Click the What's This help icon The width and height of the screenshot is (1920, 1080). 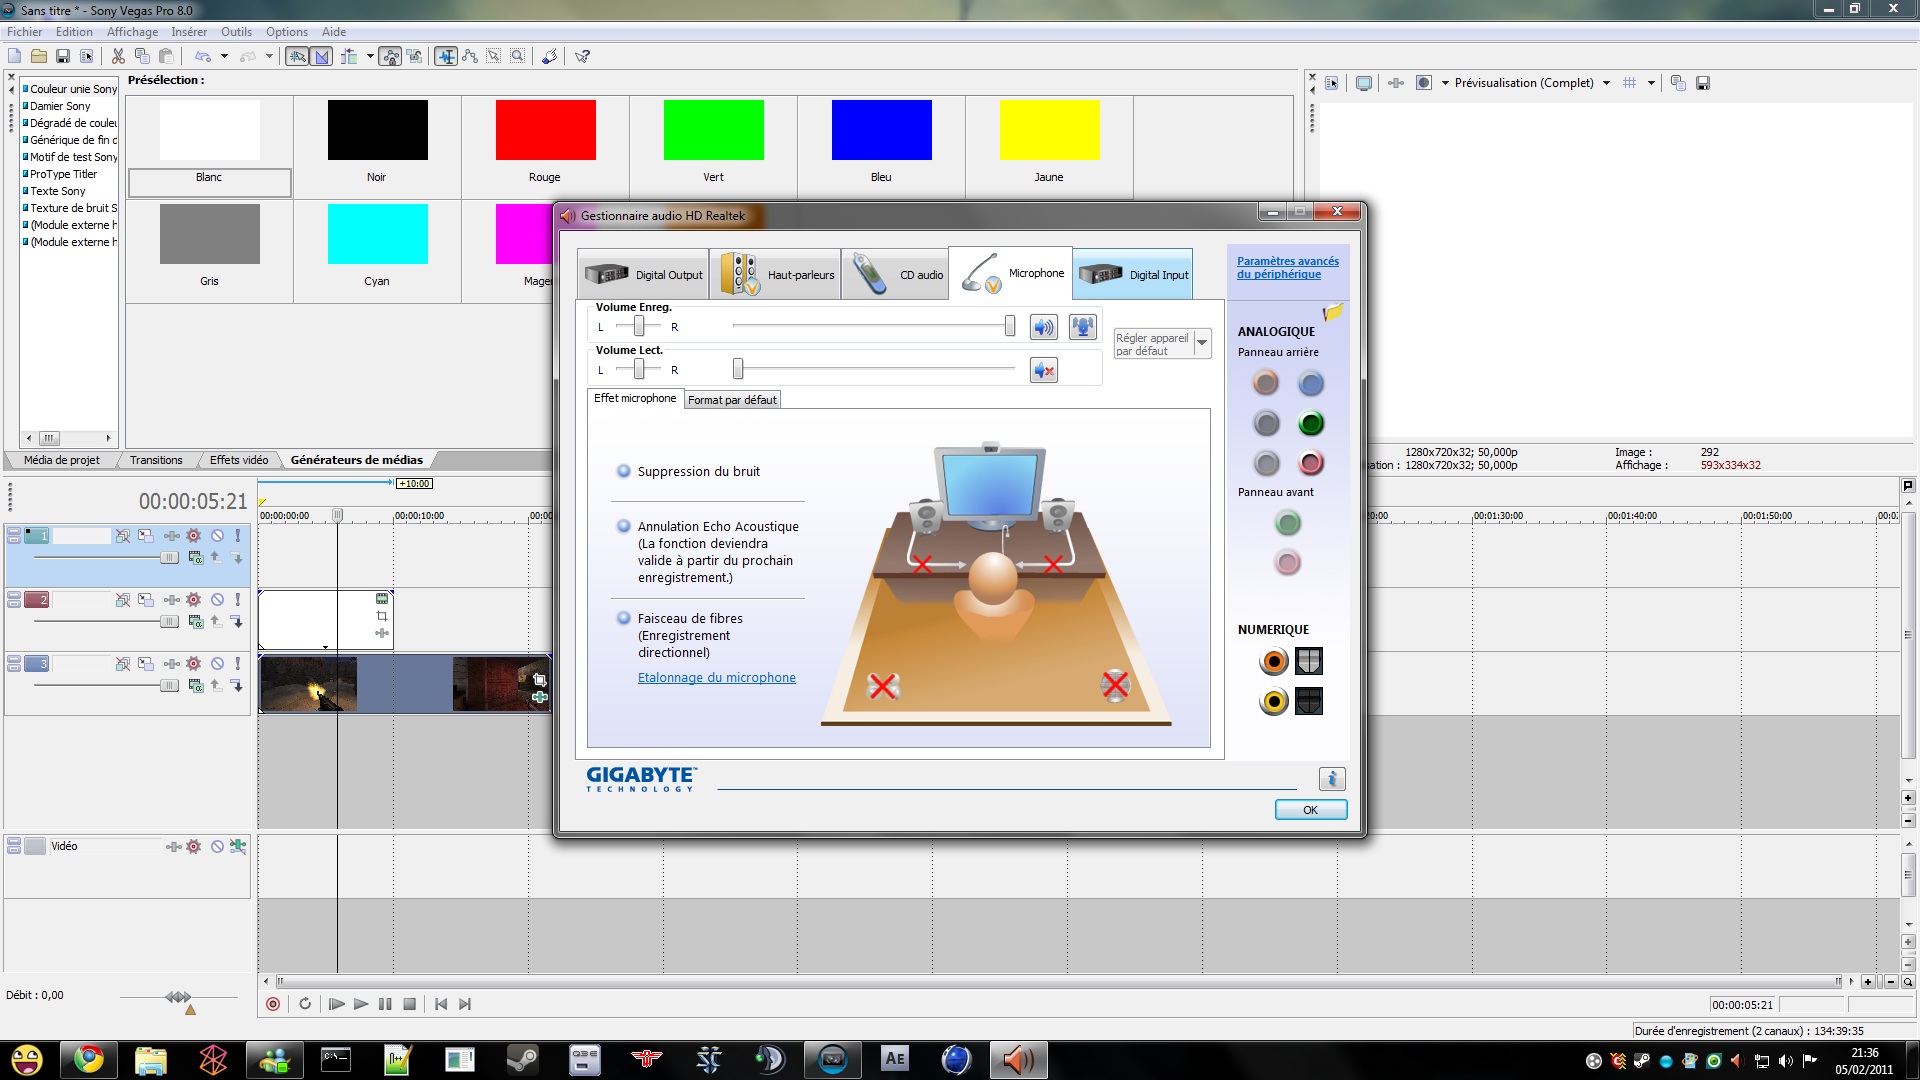[582, 57]
